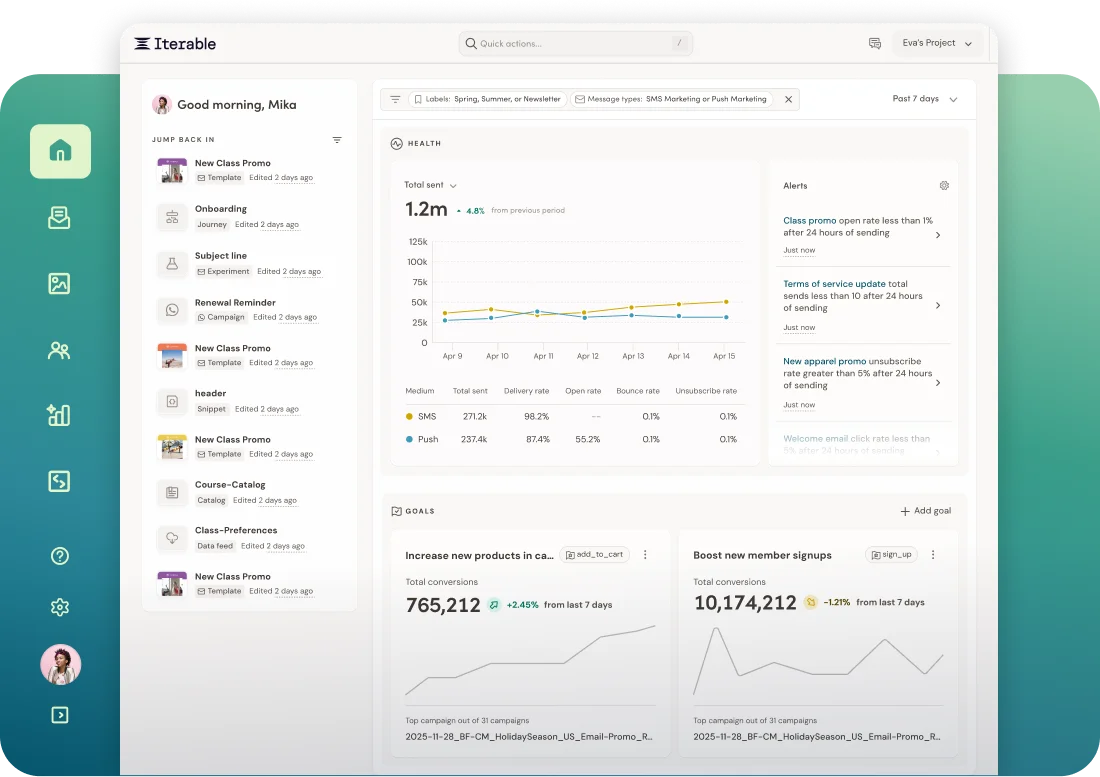
Task: Open the Terms of service update link
Action: point(834,284)
